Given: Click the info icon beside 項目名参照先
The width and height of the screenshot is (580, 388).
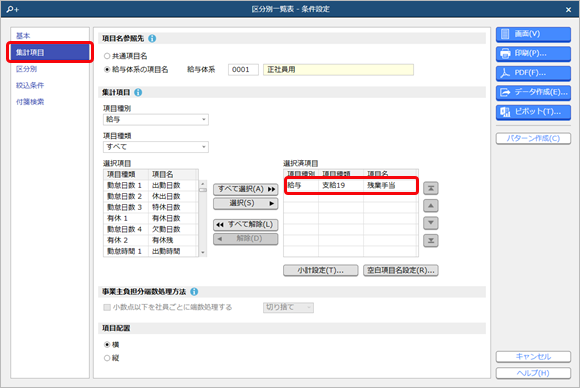Looking at the screenshot, I should pos(152,38).
